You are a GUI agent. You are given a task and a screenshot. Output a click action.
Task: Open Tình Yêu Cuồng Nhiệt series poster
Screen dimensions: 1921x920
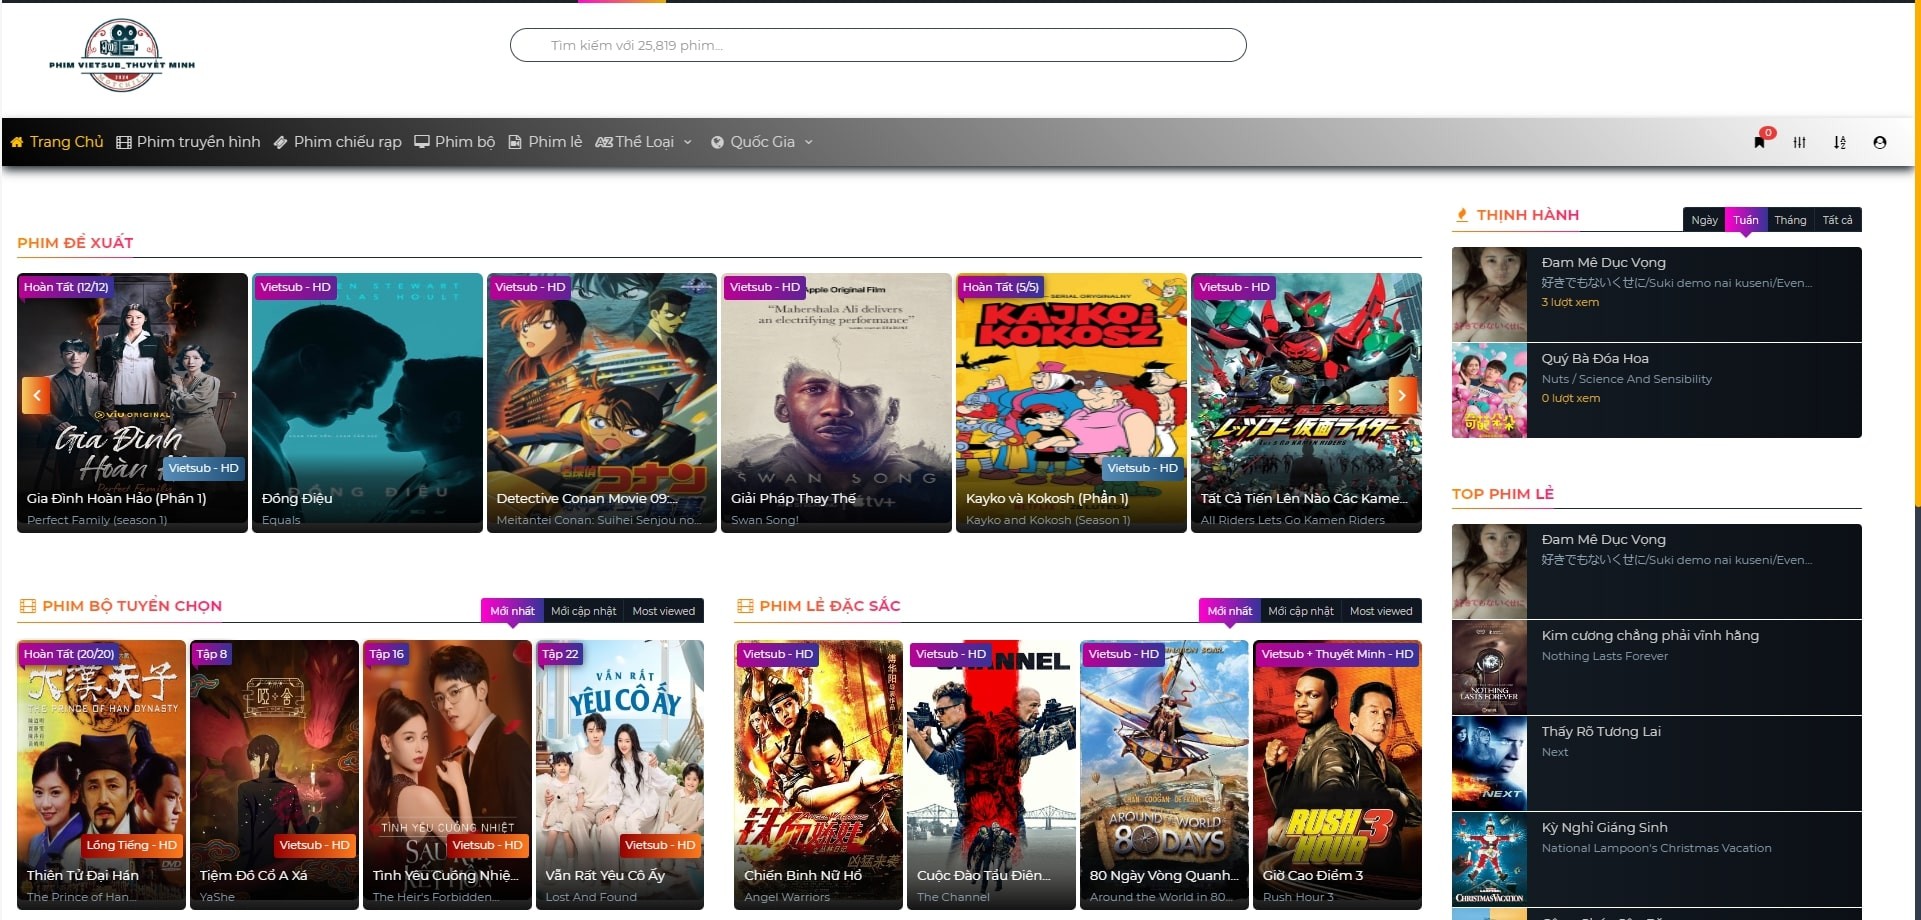point(447,774)
